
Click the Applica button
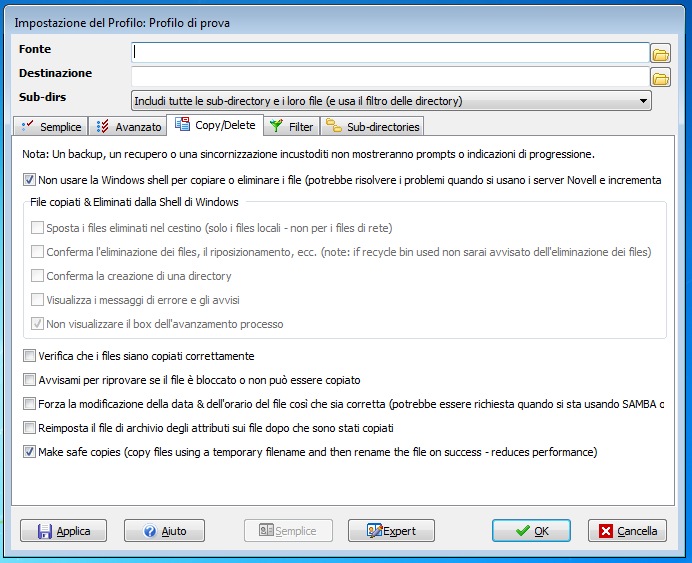point(63,531)
